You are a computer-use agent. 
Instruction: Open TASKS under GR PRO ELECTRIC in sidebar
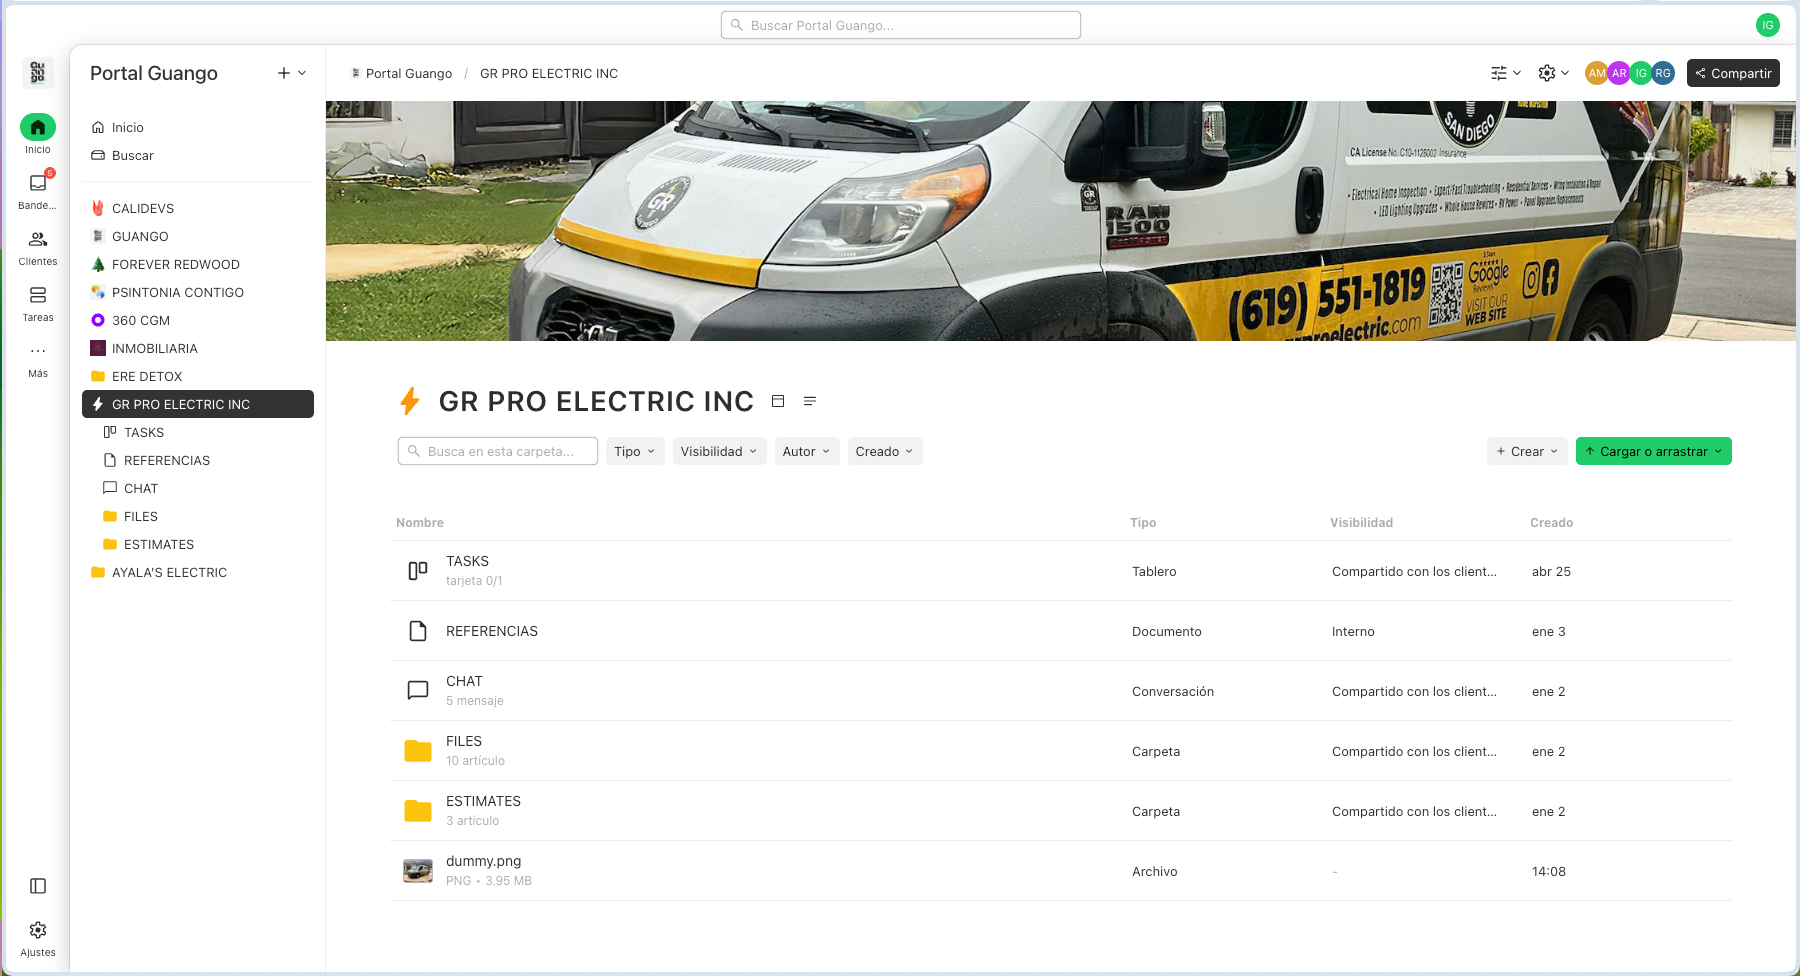pos(198,432)
